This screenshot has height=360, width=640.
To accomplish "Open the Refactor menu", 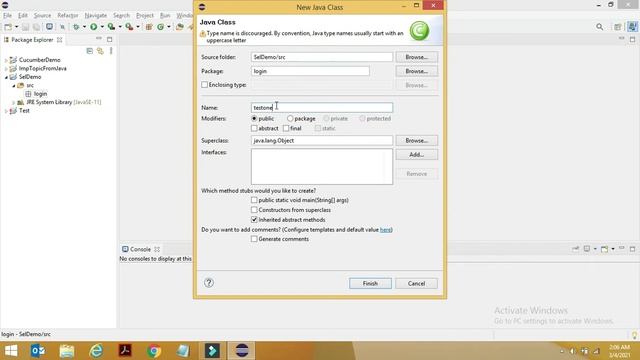I will coord(68,15).
